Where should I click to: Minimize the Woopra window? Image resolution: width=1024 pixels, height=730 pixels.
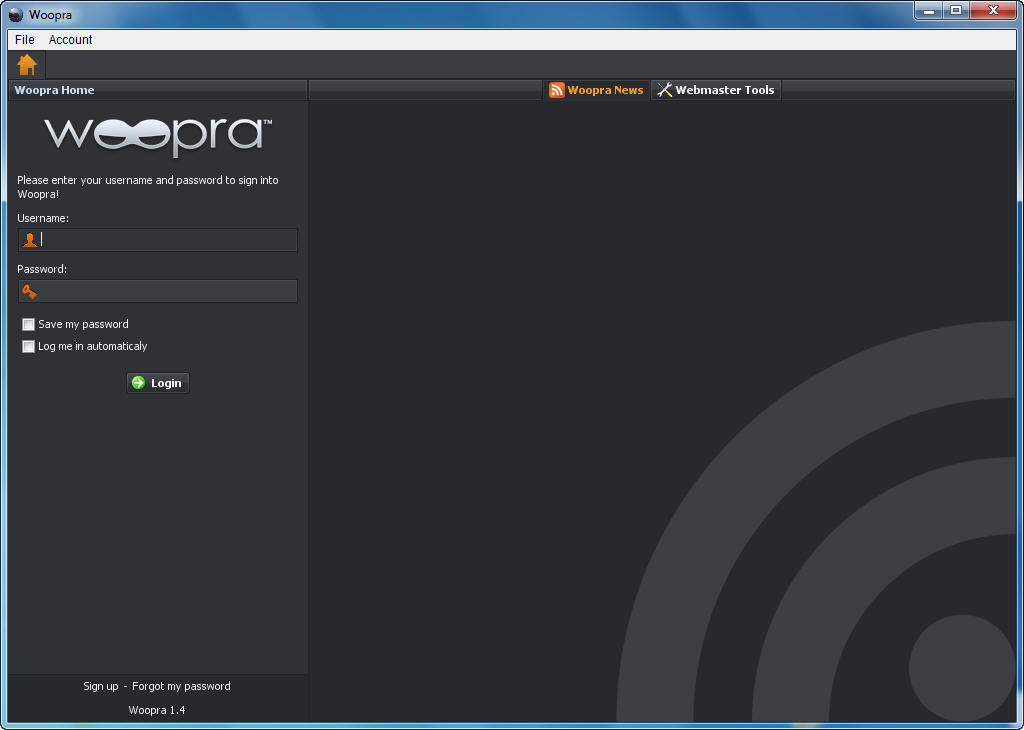click(929, 10)
